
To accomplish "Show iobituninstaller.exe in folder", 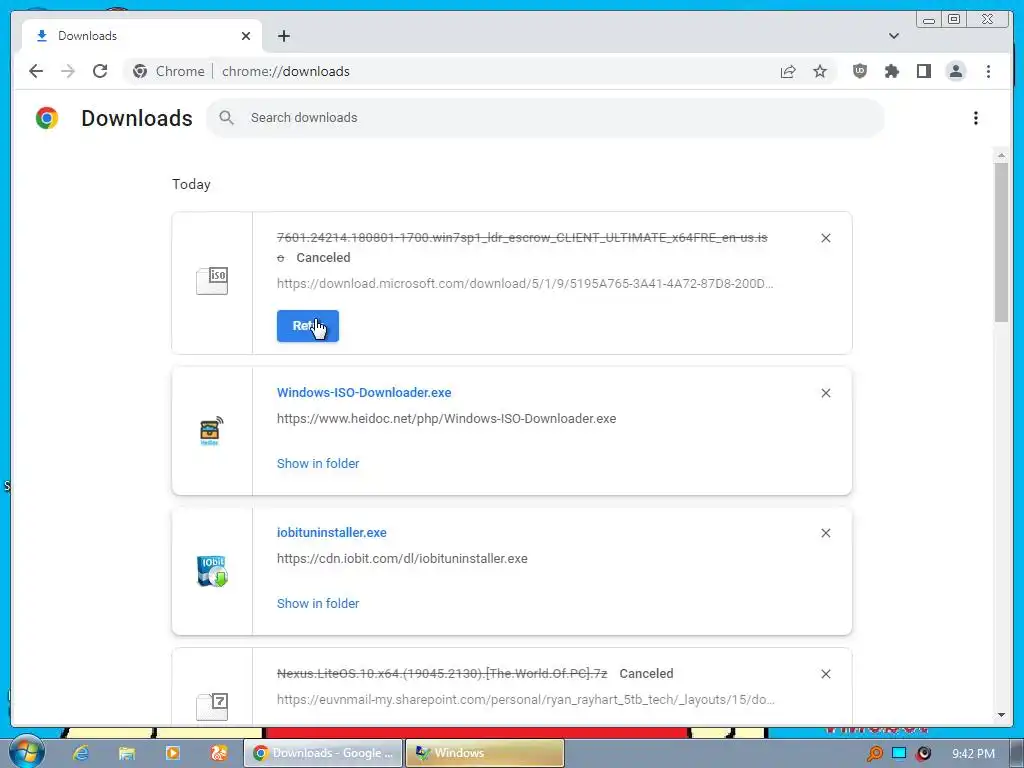I will point(318,603).
